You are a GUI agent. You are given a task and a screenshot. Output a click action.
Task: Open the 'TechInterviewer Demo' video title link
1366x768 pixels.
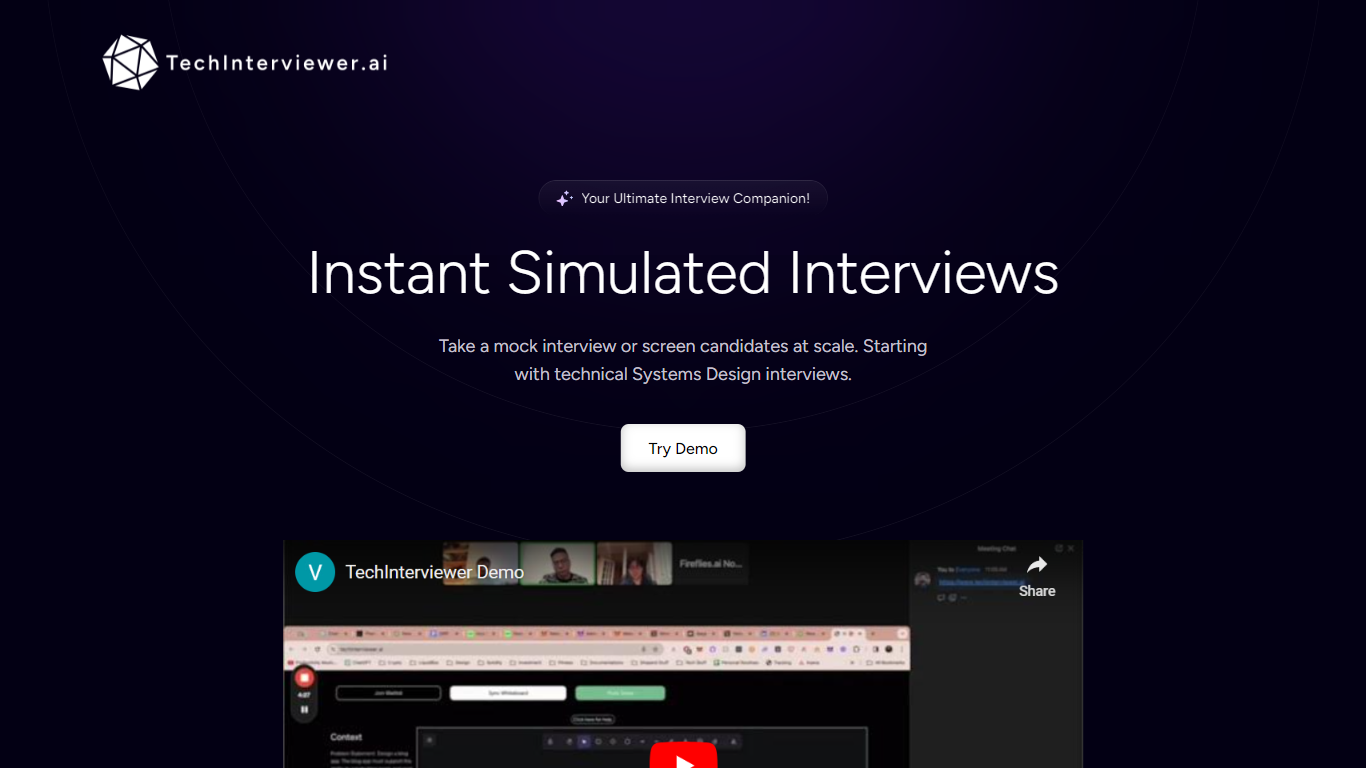(x=435, y=572)
